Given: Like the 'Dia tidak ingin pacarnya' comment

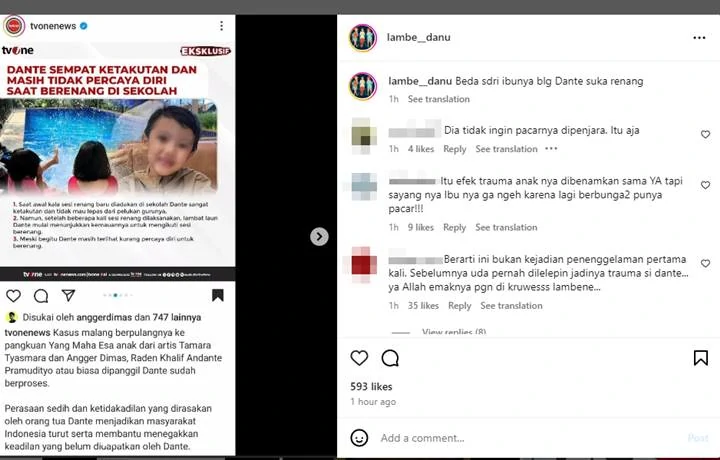Looking at the screenshot, I should coord(705,134).
